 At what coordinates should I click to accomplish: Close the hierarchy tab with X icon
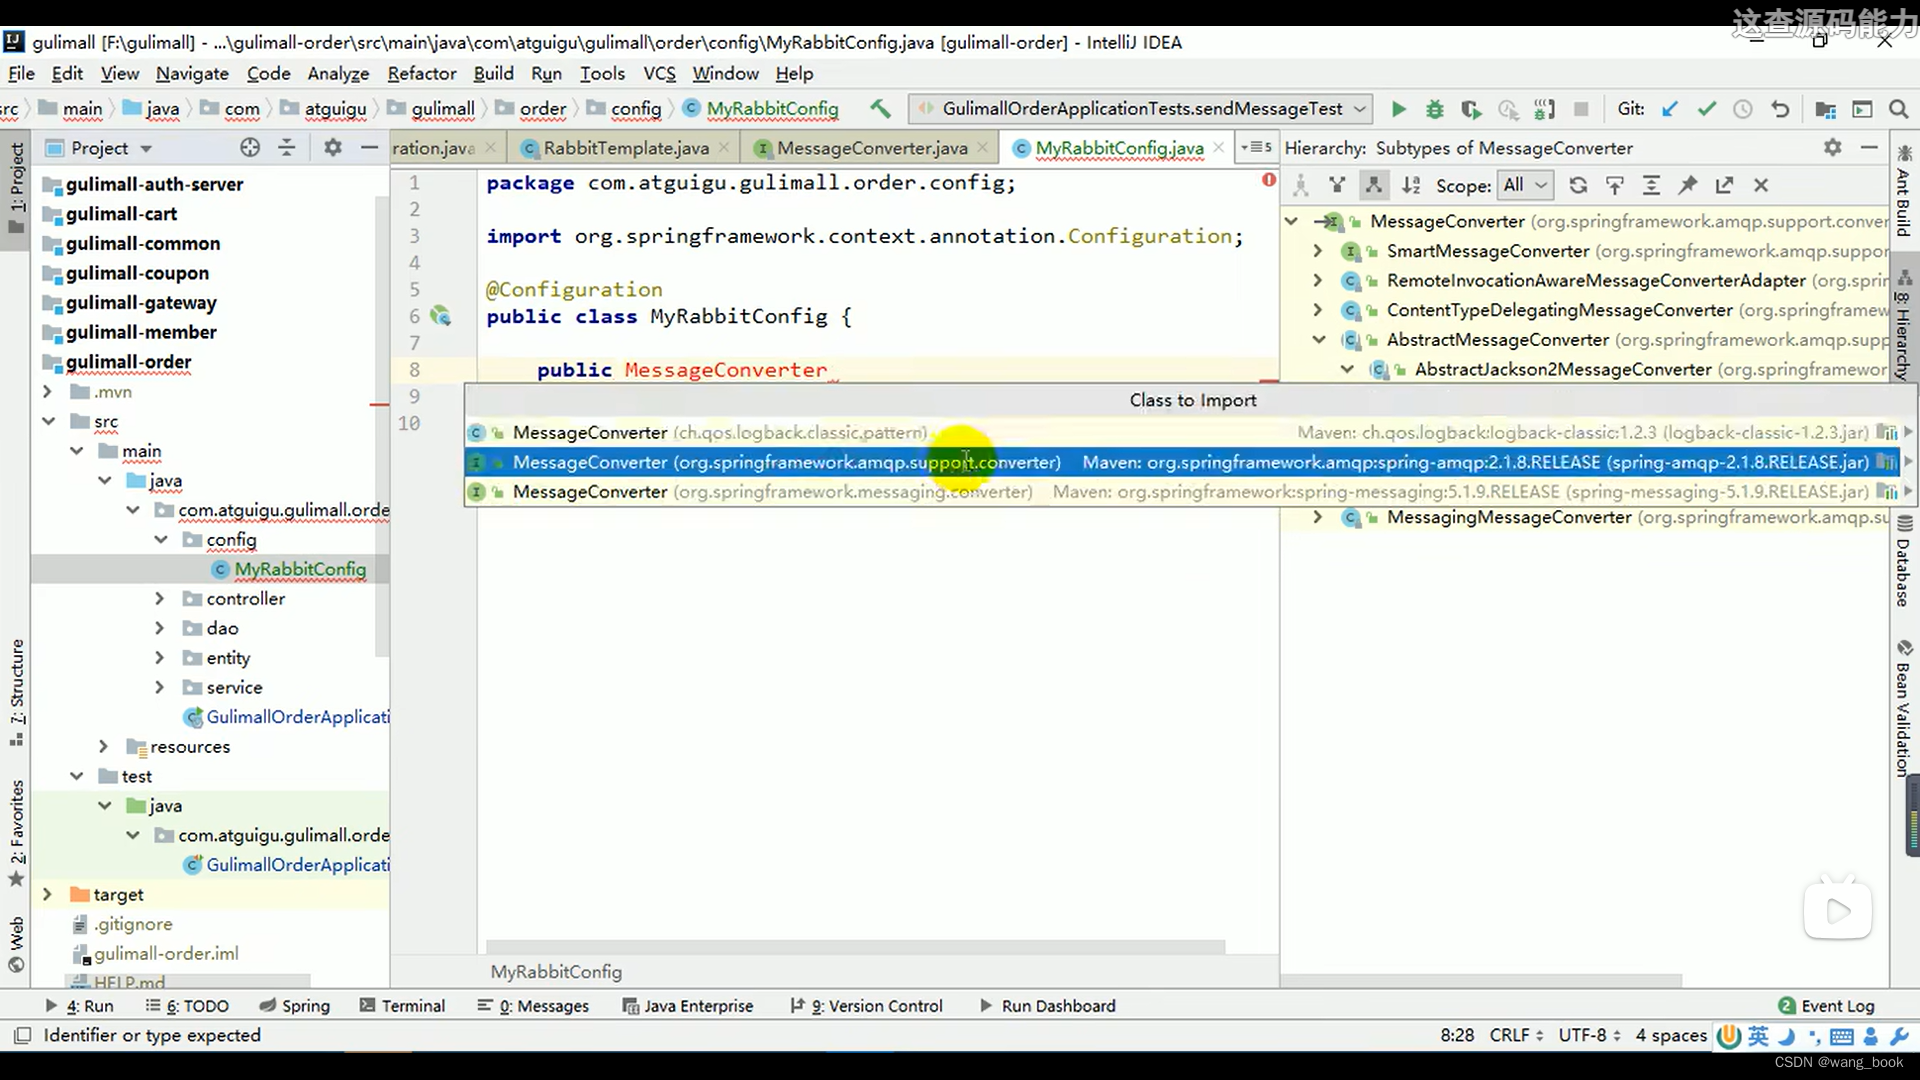pyautogui.click(x=1761, y=185)
